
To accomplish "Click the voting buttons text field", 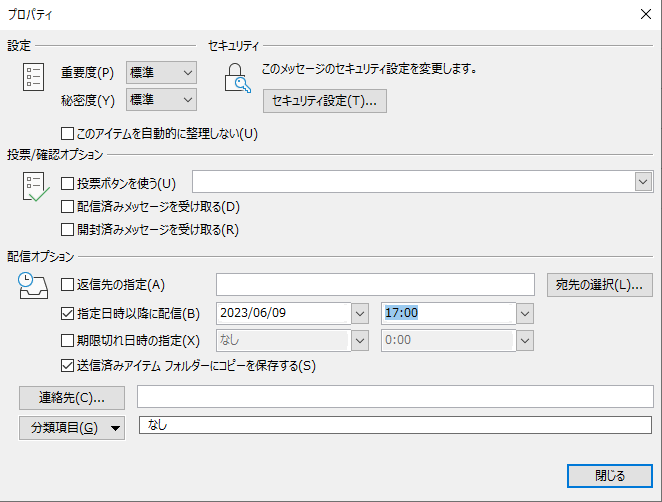I will (x=414, y=182).
